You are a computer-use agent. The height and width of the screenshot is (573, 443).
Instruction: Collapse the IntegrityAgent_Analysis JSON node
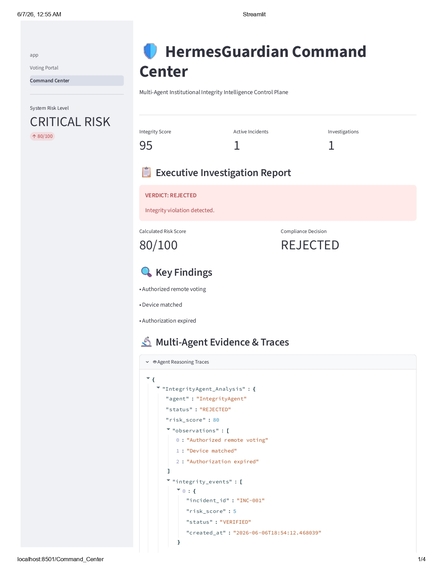pos(158,388)
